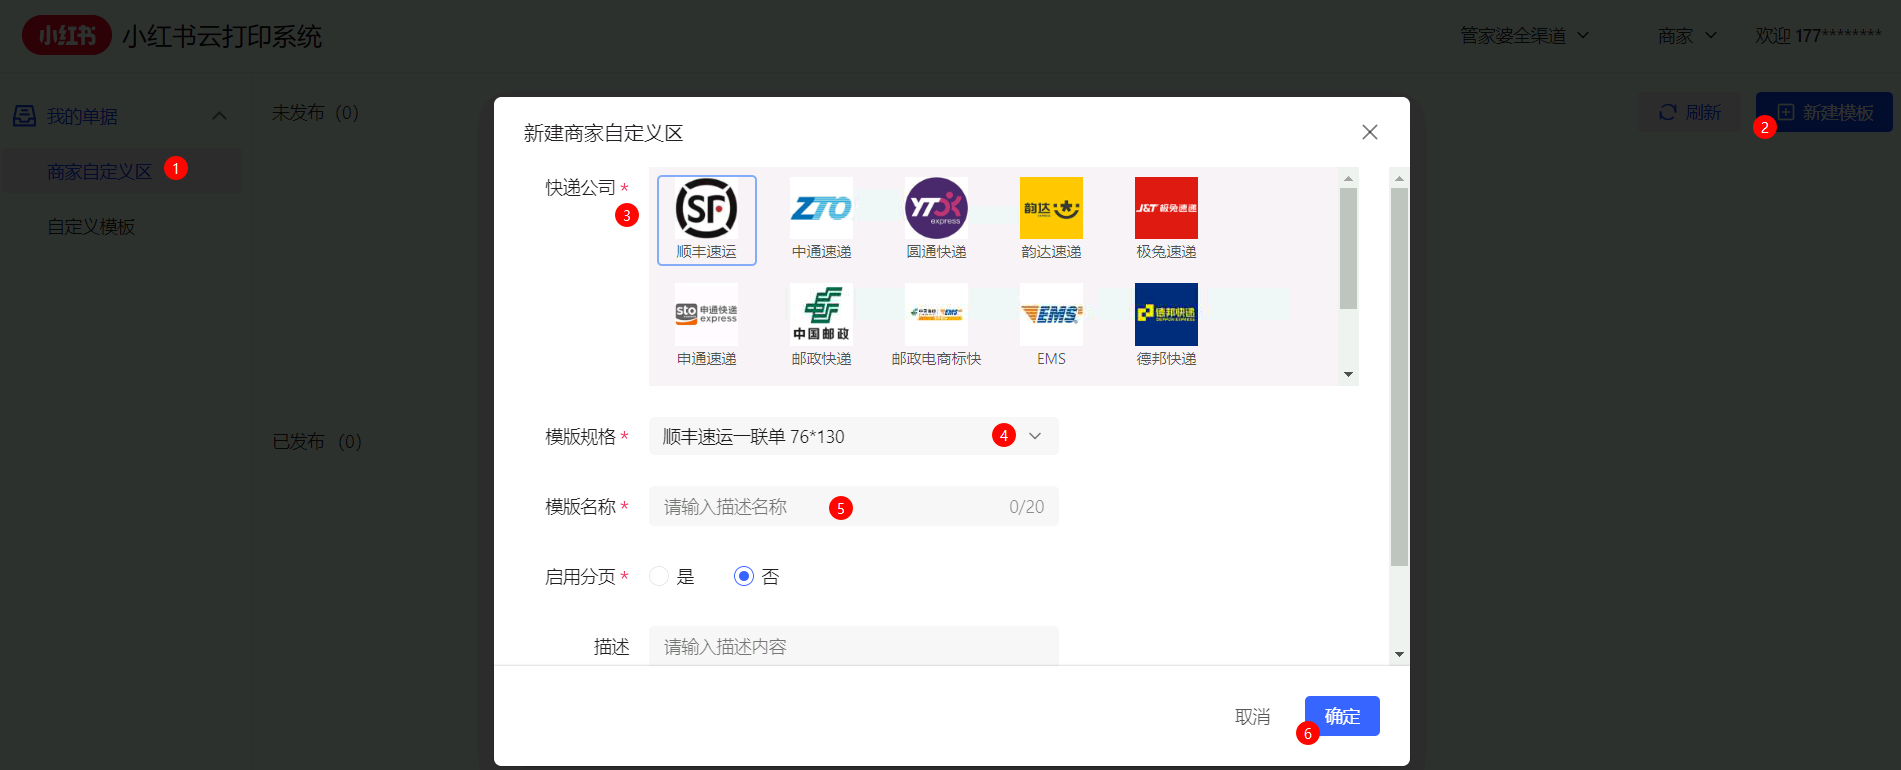The image size is (1901, 770).
Task: Click the 未发布 (0) section heading
Action: click(315, 112)
